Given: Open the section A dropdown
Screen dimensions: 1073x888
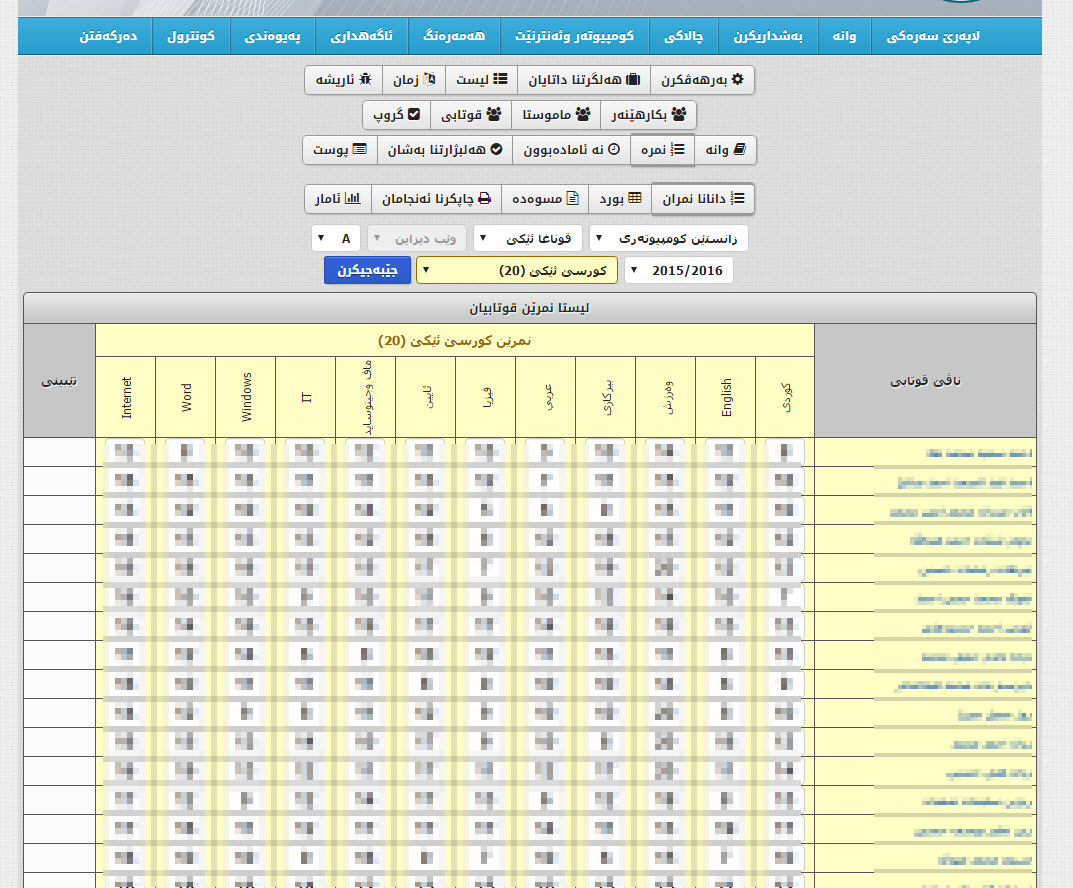Looking at the screenshot, I should [335, 239].
